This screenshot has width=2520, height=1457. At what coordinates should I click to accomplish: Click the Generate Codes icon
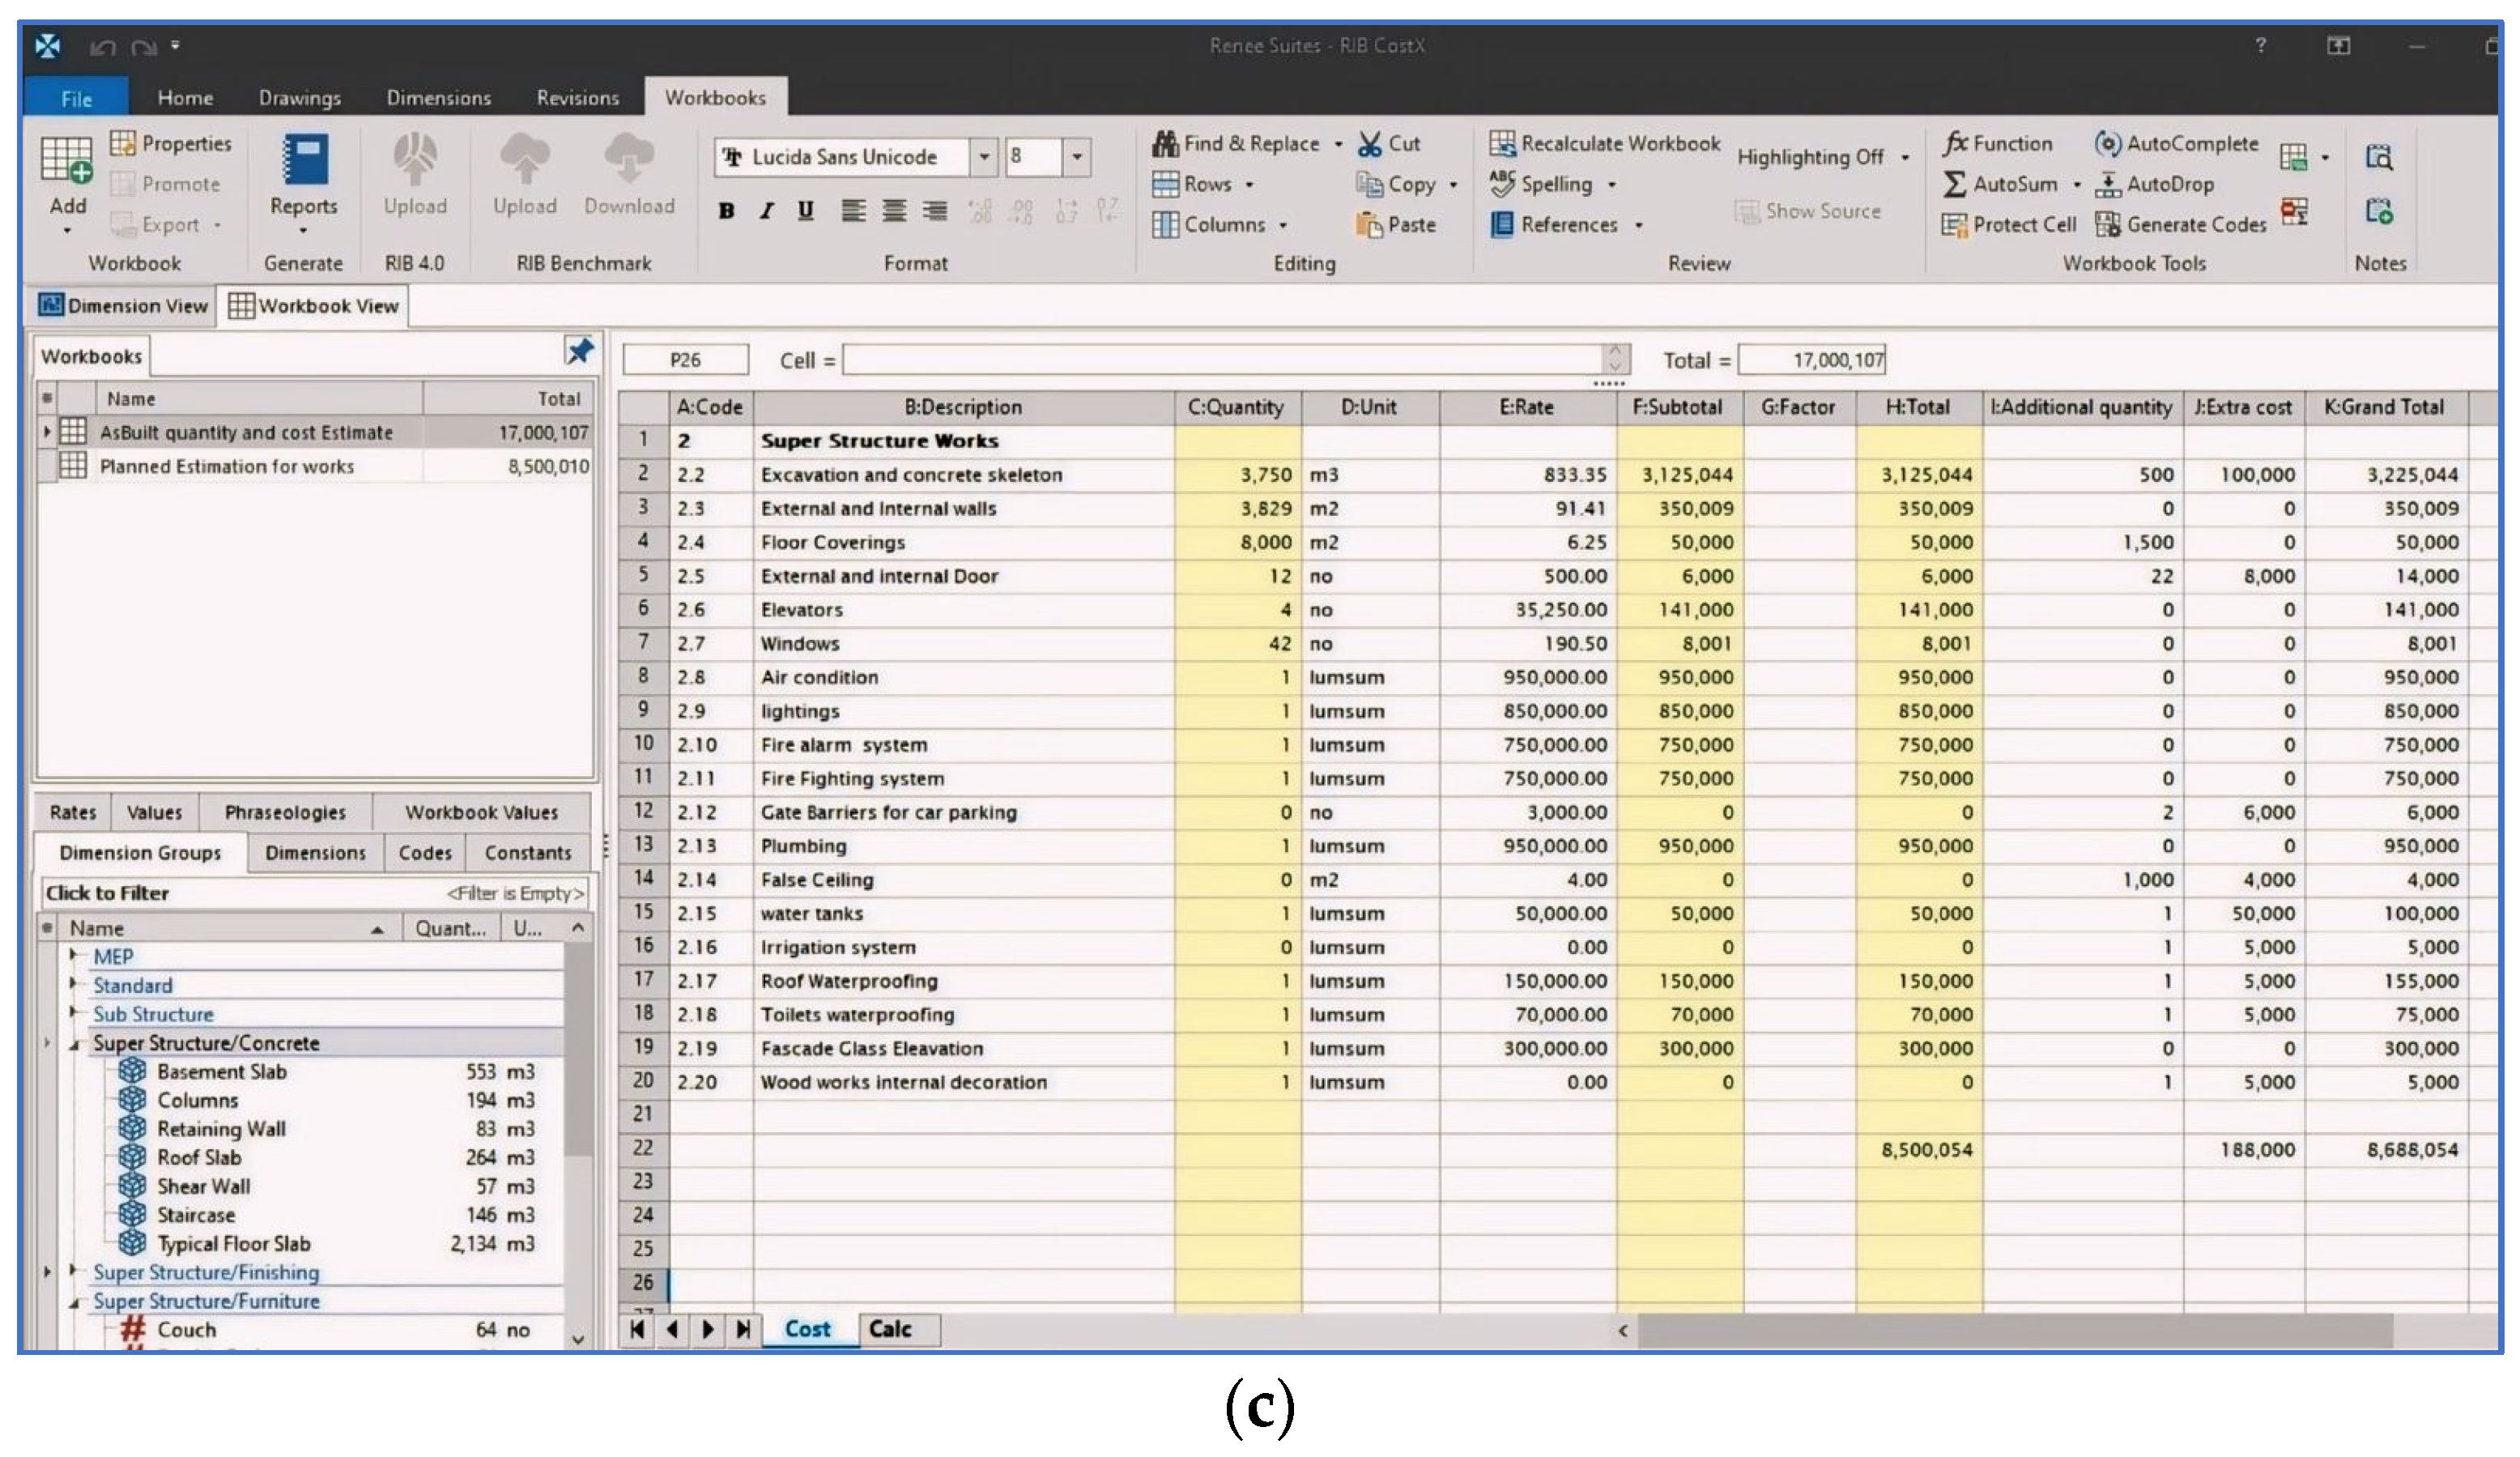pos(2107,225)
